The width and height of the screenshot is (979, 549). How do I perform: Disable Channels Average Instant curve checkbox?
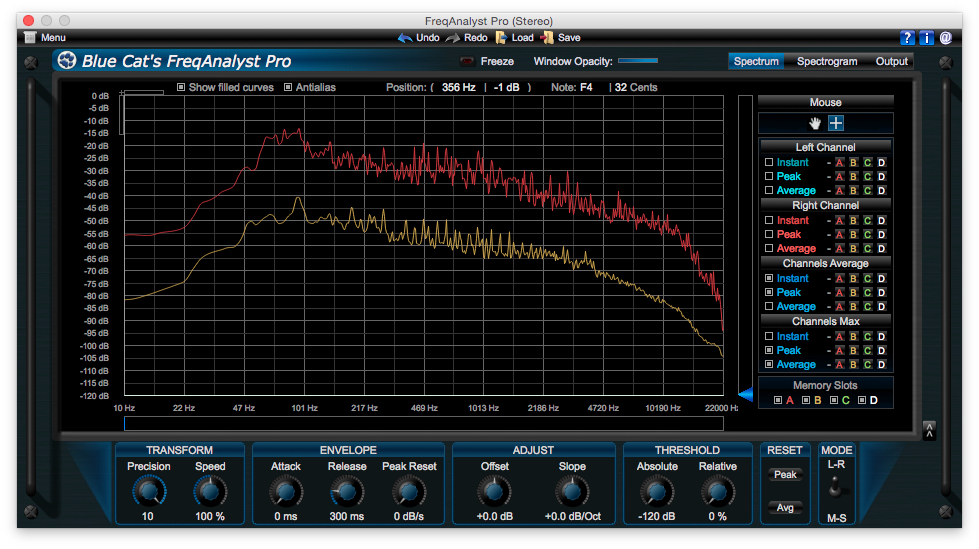(x=769, y=279)
